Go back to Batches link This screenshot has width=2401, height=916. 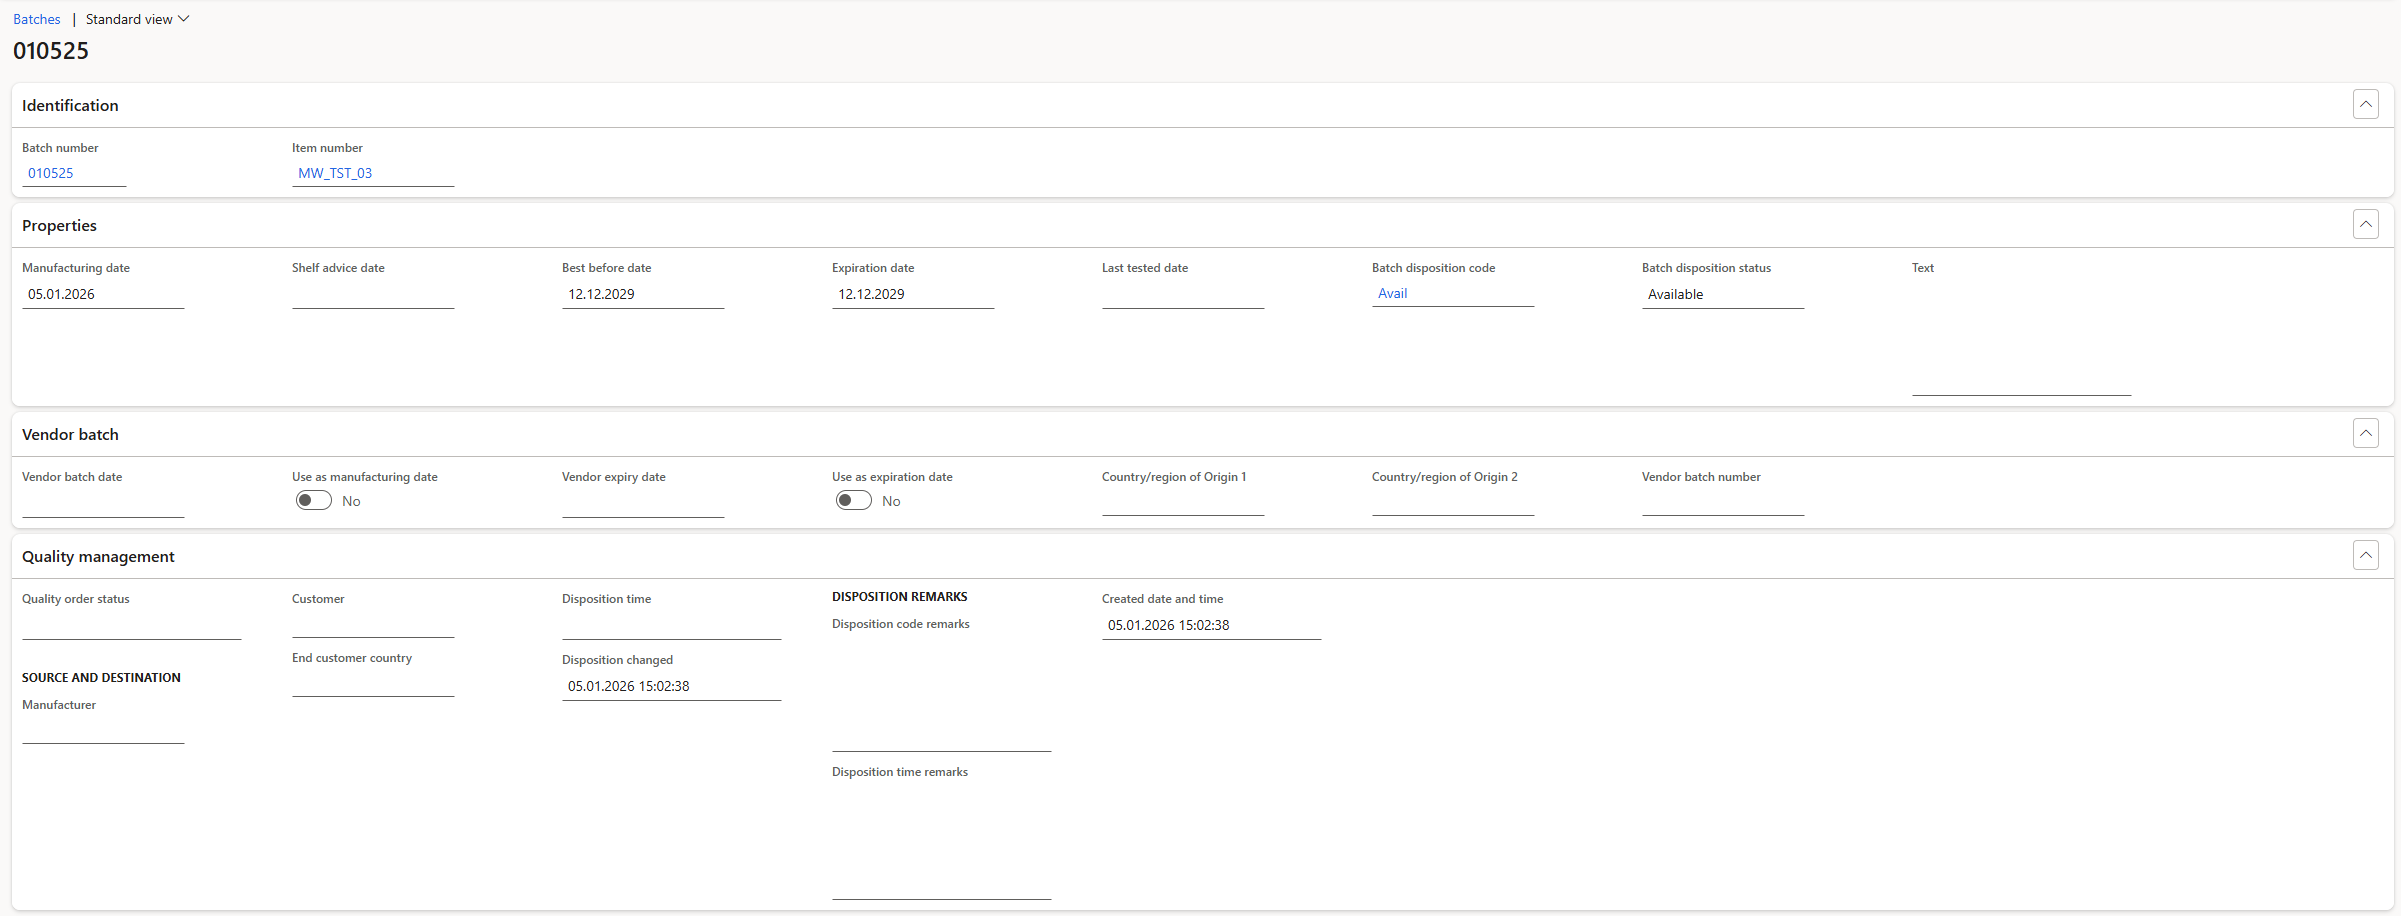coord(37,19)
